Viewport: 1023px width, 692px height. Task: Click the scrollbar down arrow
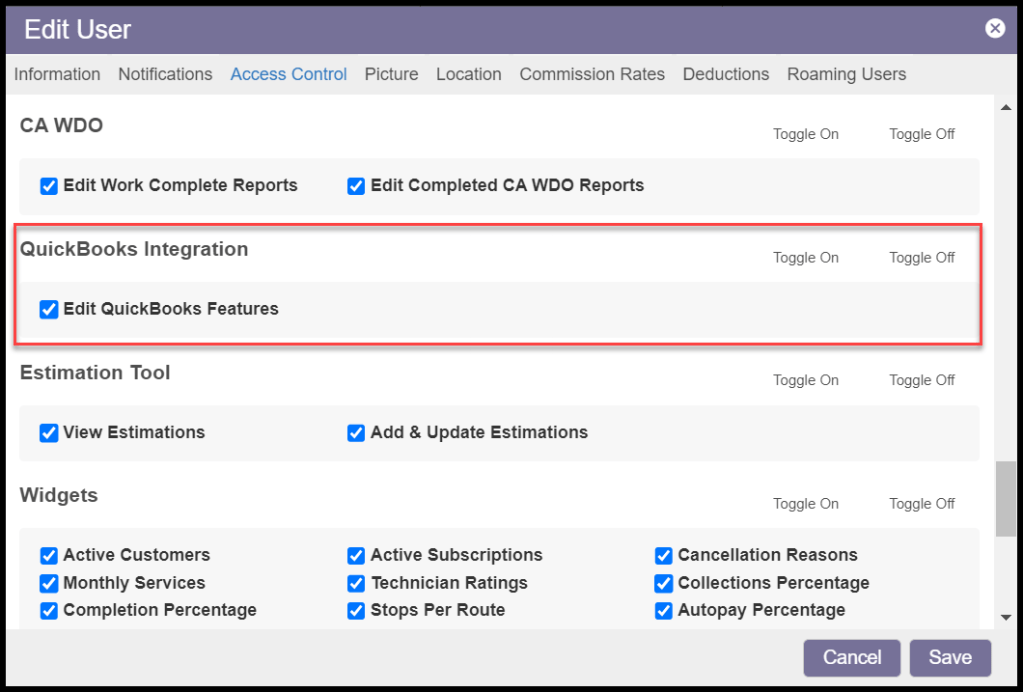1005,618
